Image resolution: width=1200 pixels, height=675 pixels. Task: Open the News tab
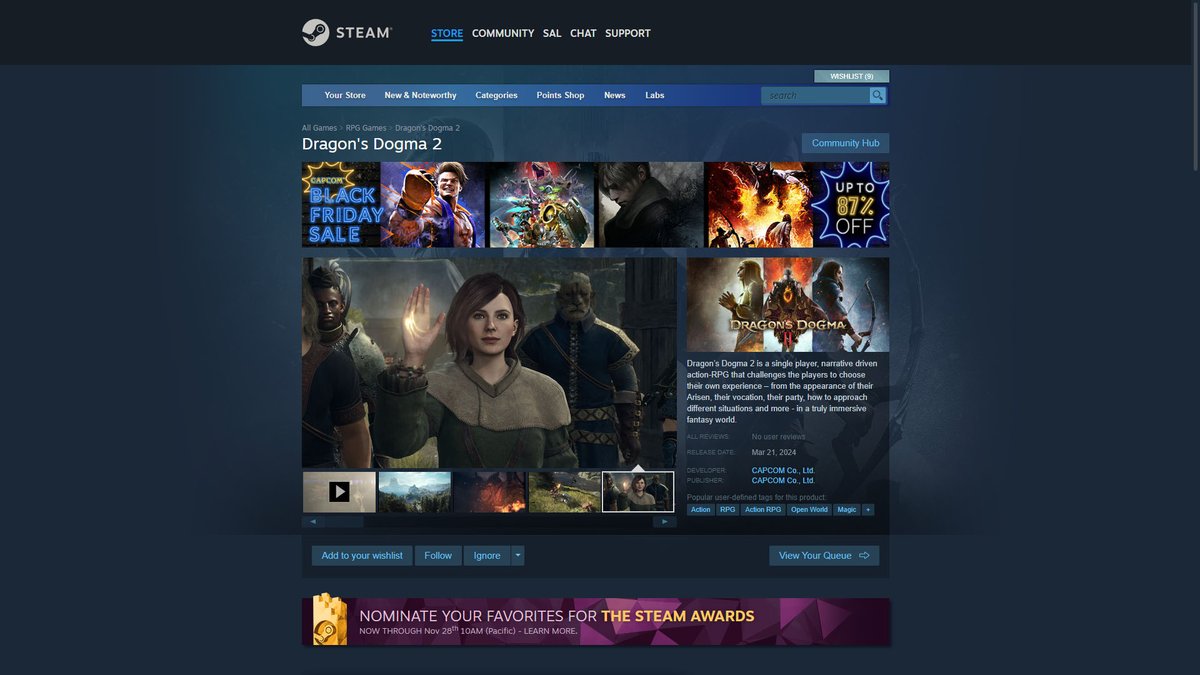click(615, 95)
